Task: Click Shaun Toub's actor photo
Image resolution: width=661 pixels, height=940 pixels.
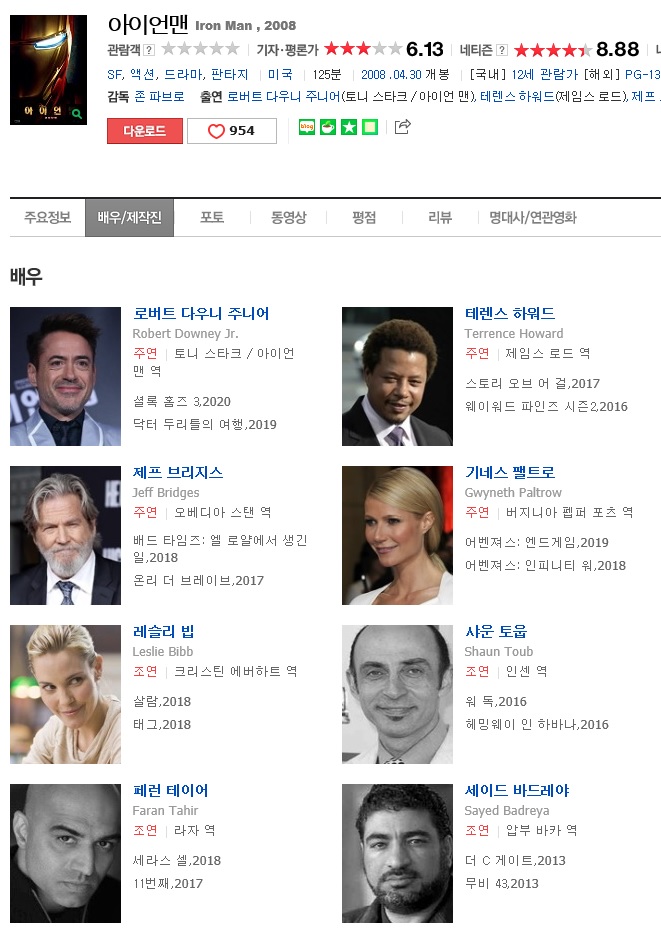Action: pyautogui.click(x=397, y=694)
